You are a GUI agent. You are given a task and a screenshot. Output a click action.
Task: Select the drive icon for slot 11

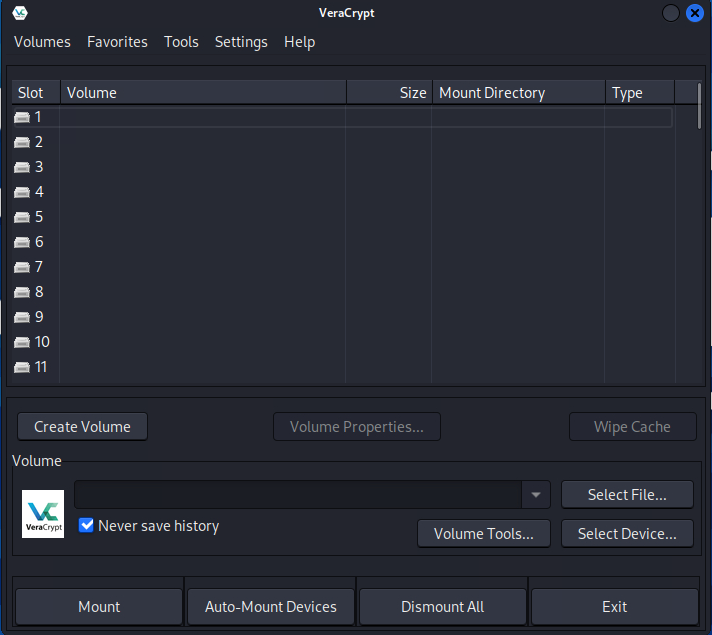pos(22,367)
